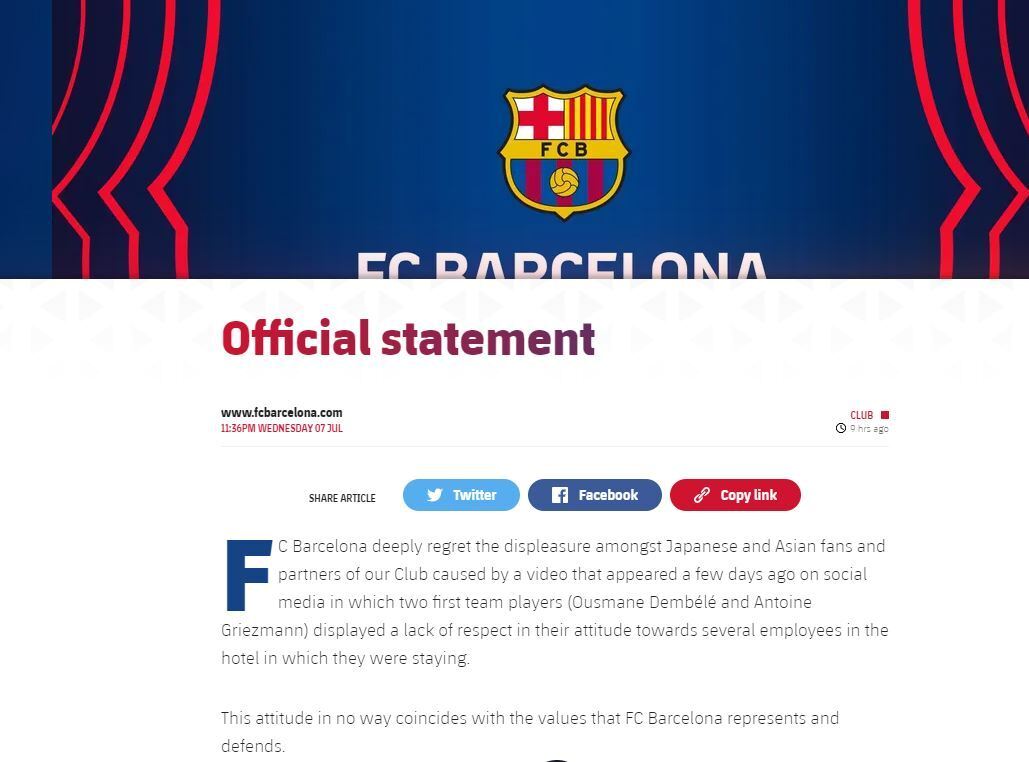Share the article via the Facebook label

608,495
